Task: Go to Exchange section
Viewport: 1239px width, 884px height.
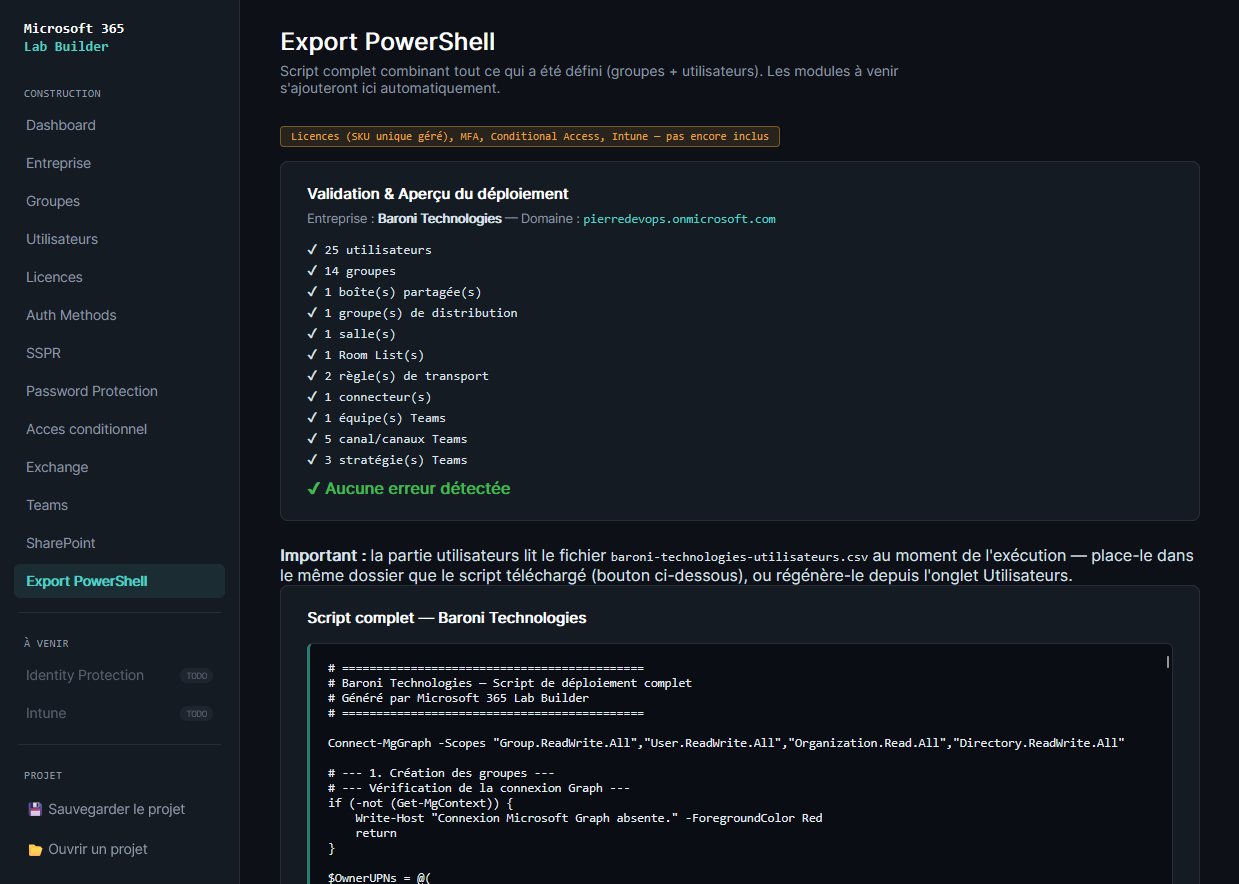Action: pos(119,467)
